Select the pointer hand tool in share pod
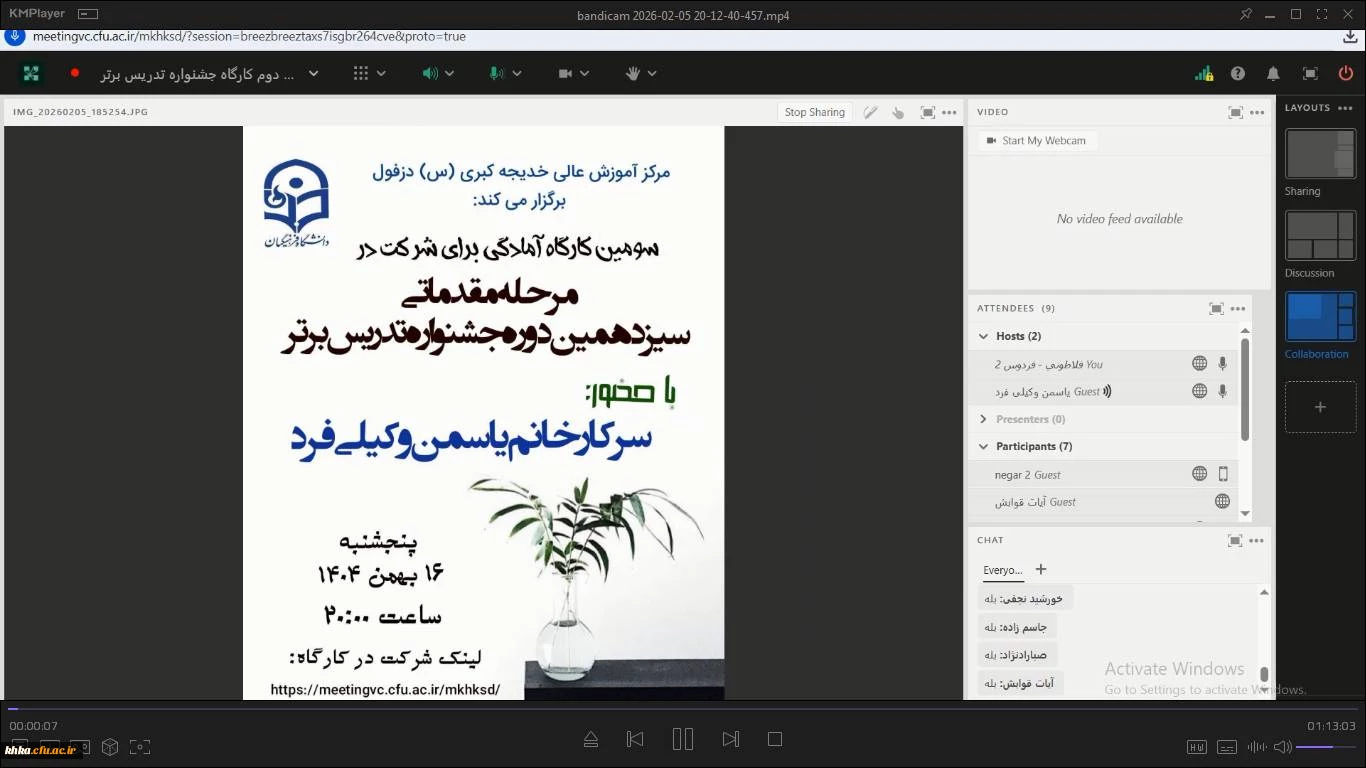The image size is (1366, 768). [x=898, y=113]
